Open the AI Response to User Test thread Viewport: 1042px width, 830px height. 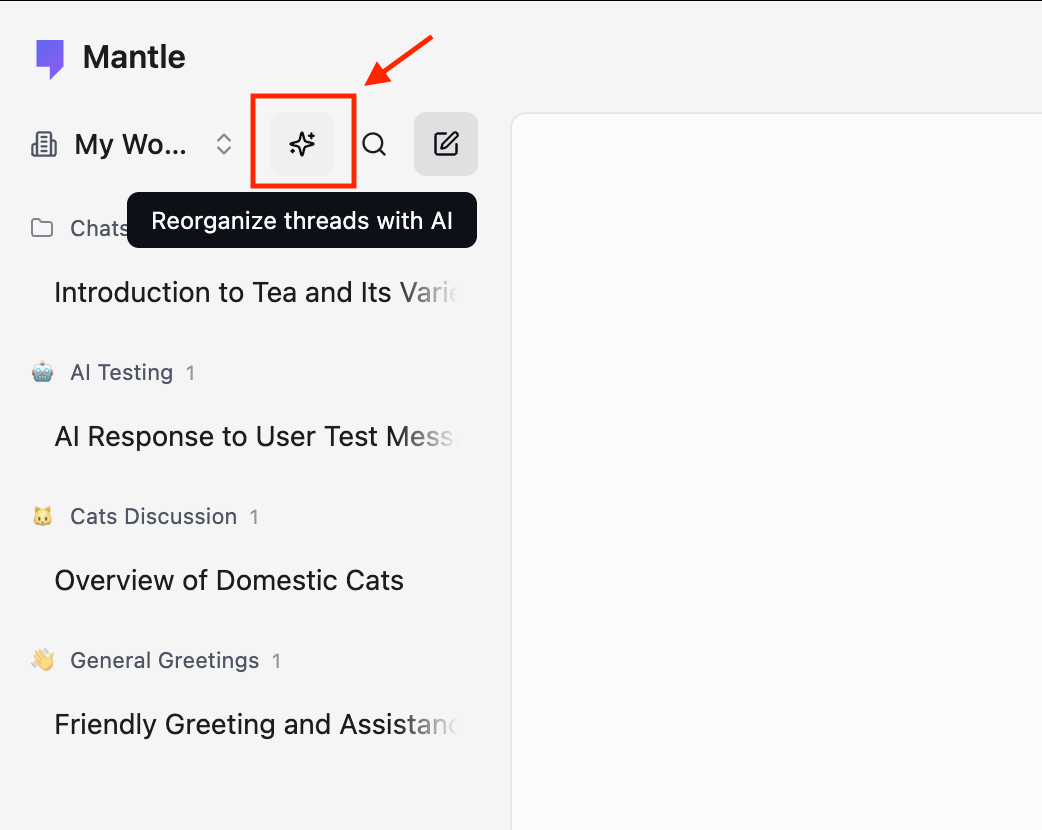pyautogui.click(x=256, y=437)
